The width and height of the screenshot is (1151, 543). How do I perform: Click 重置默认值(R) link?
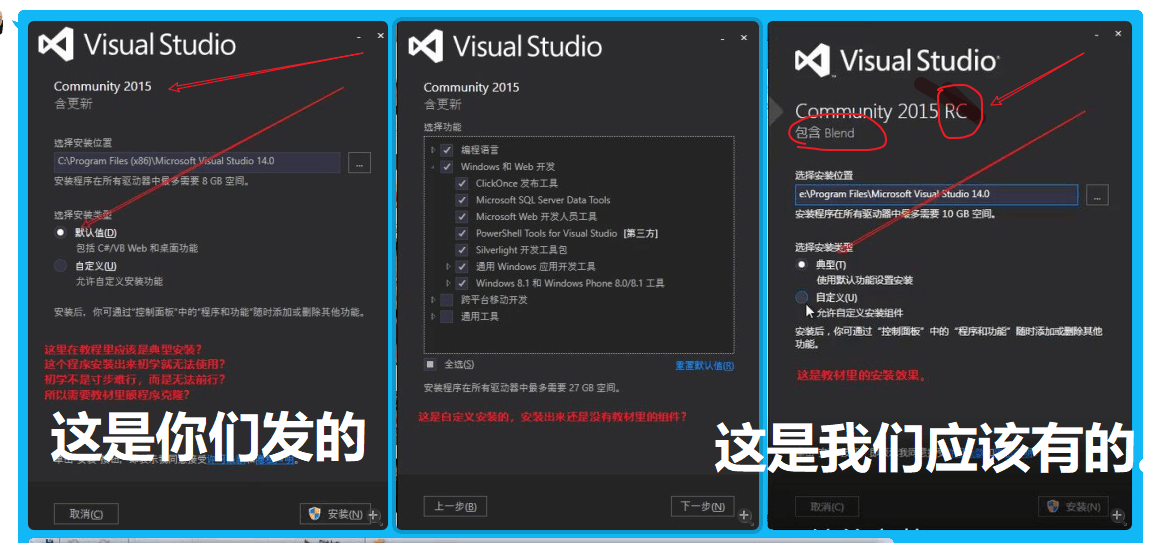point(705,365)
